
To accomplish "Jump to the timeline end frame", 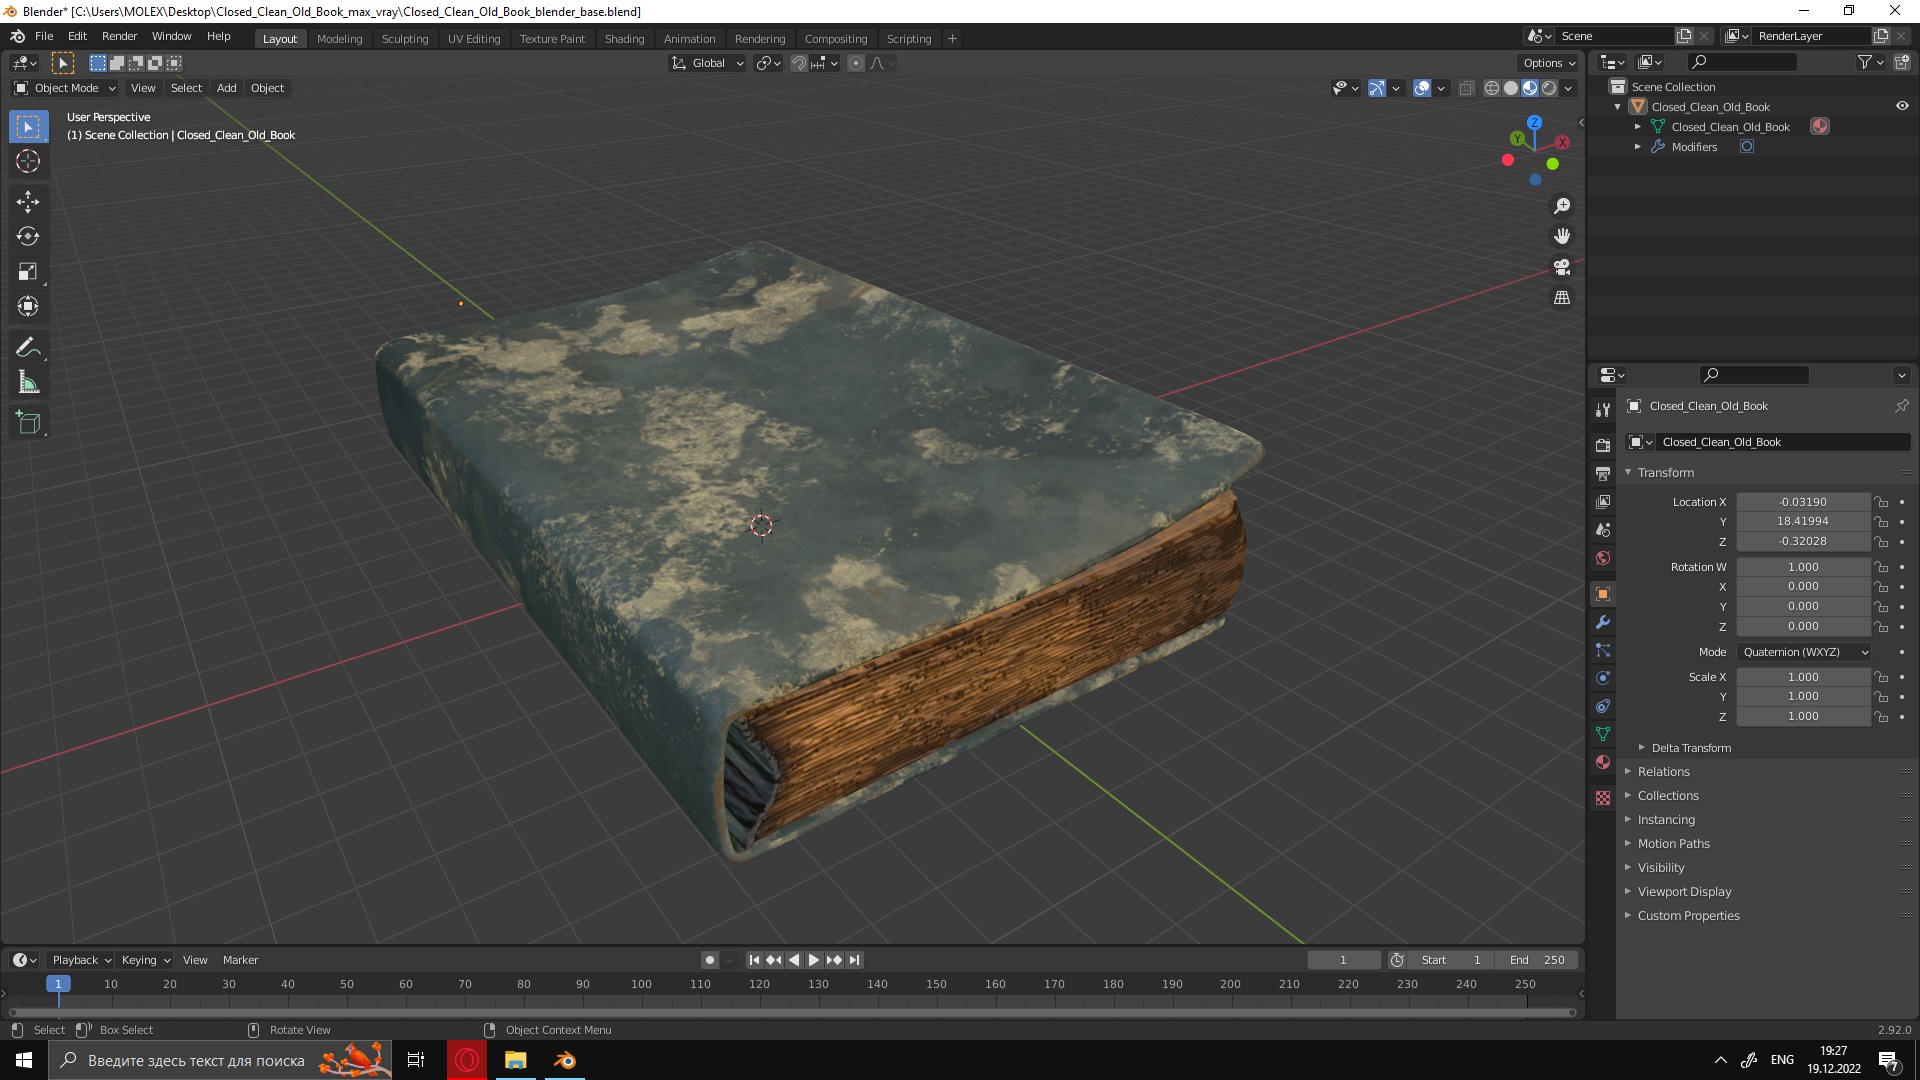I will click(x=854, y=960).
